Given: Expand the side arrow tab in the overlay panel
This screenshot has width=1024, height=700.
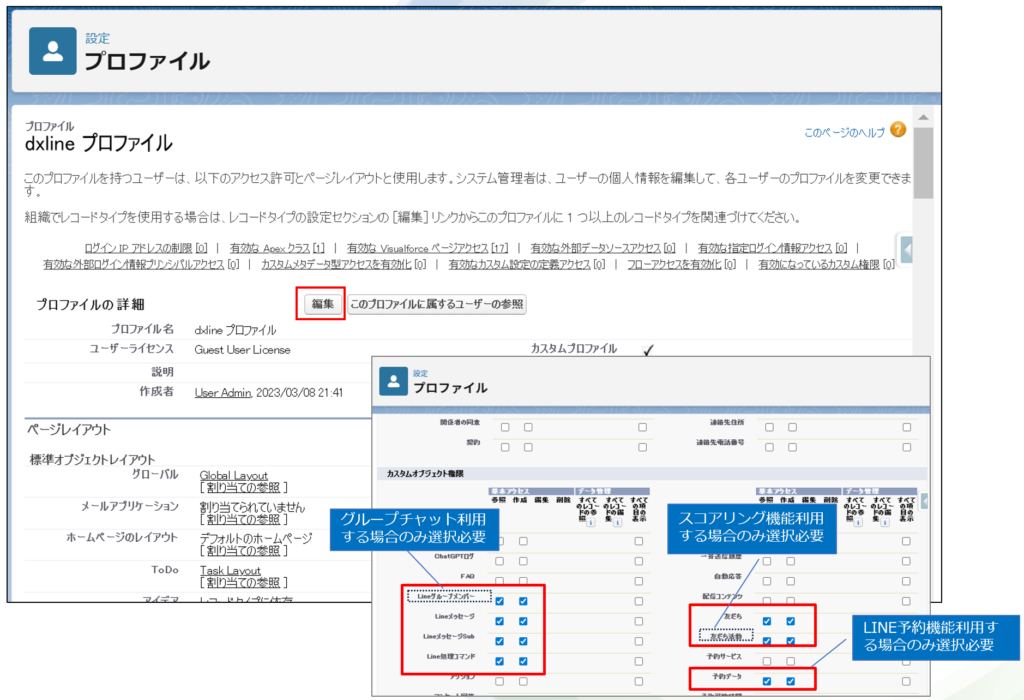Looking at the screenshot, I should [925, 500].
